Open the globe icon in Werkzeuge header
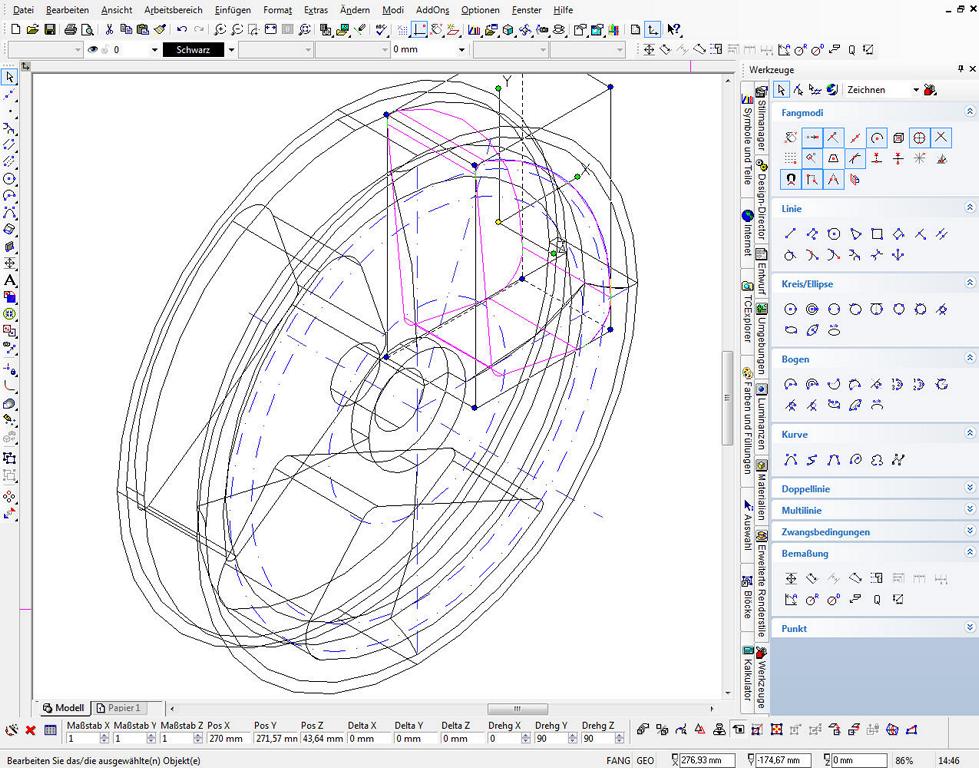The image size is (979, 768). click(832, 90)
